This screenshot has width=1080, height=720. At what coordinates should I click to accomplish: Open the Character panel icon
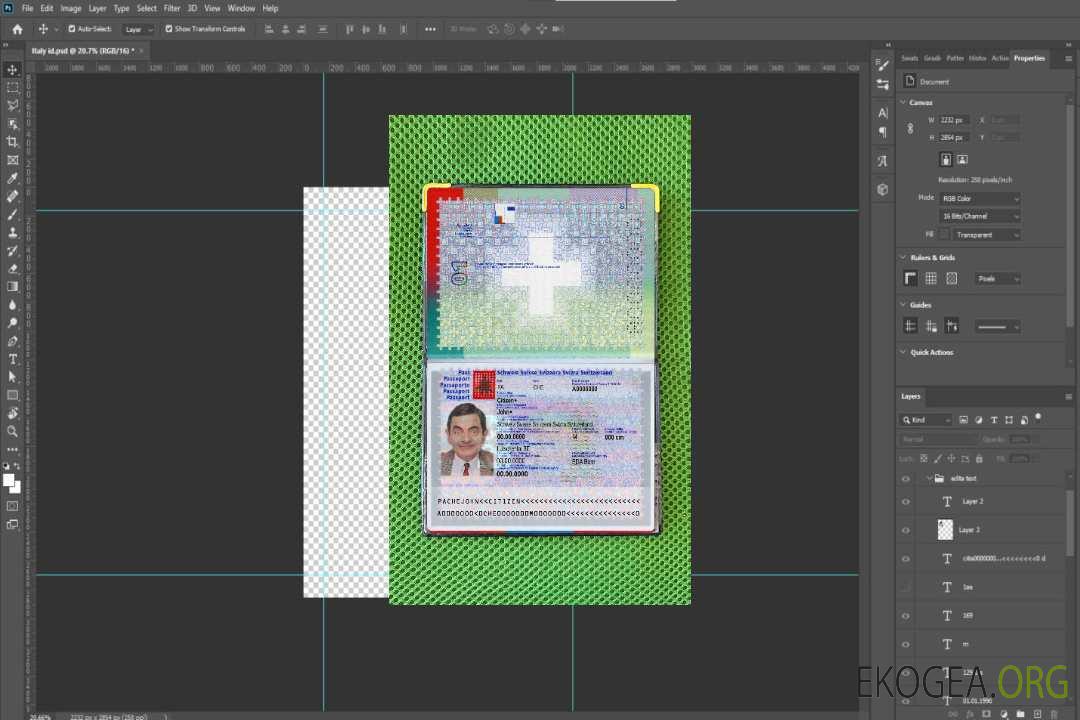point(883,113)
